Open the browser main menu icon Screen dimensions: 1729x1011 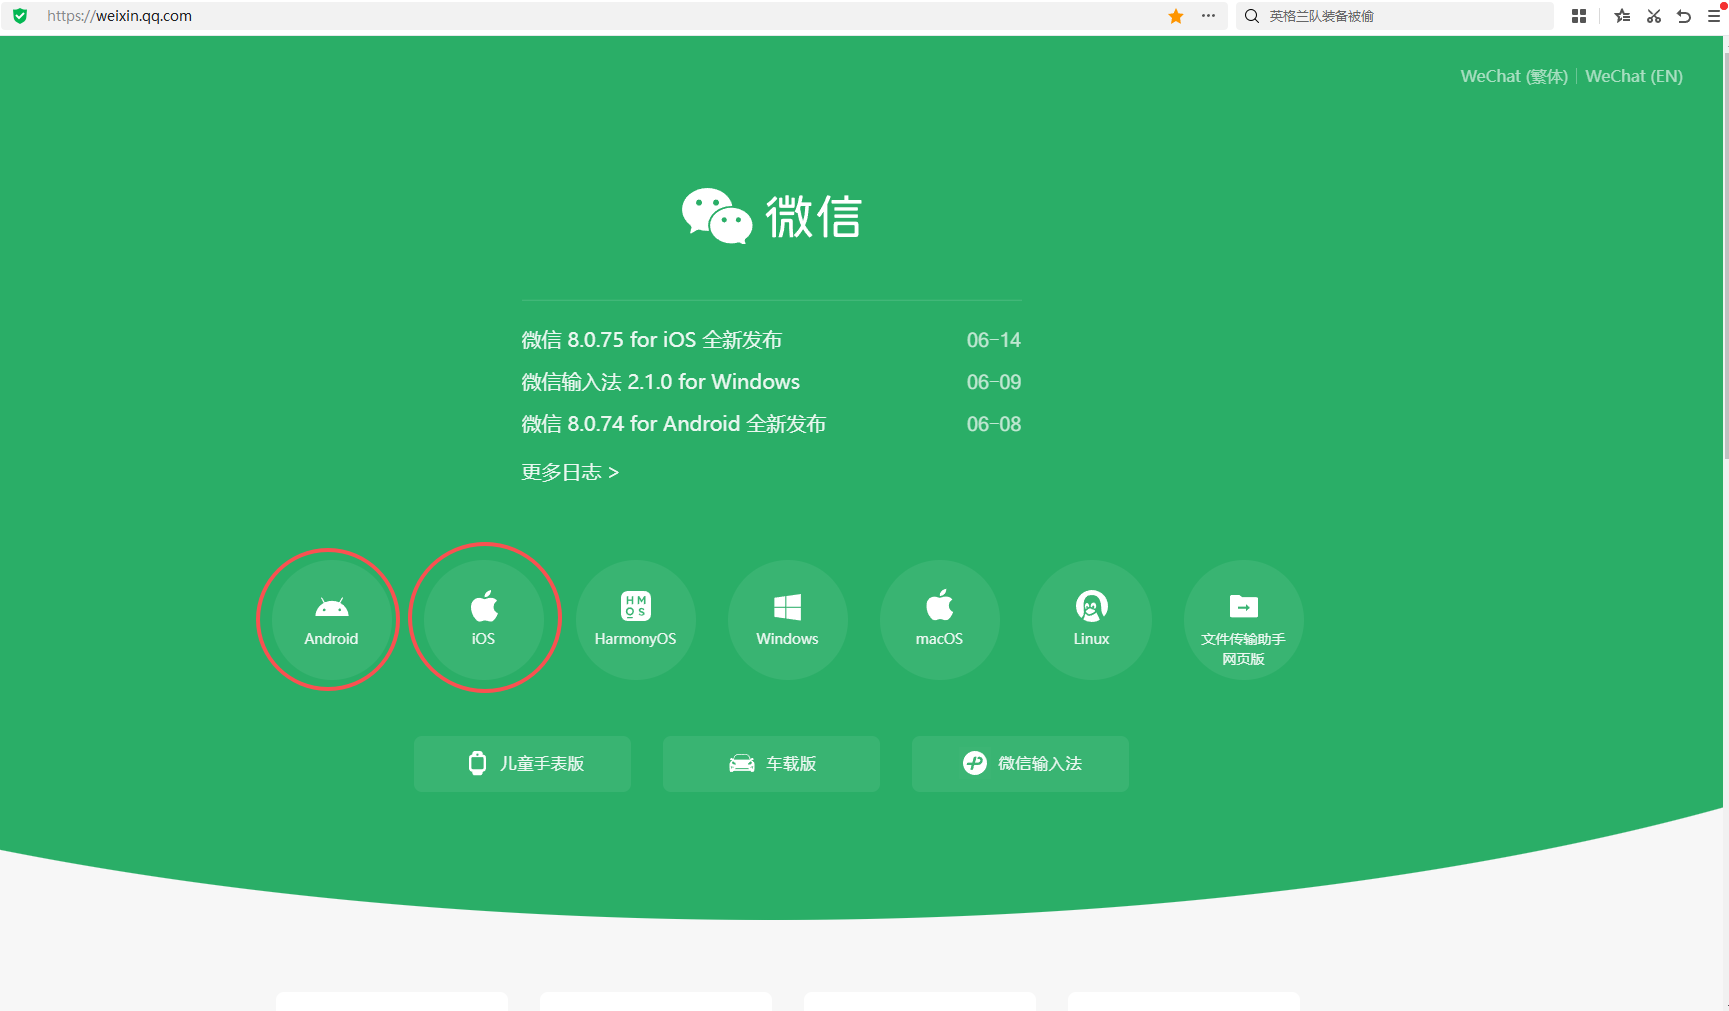(x=1714, y=16)
